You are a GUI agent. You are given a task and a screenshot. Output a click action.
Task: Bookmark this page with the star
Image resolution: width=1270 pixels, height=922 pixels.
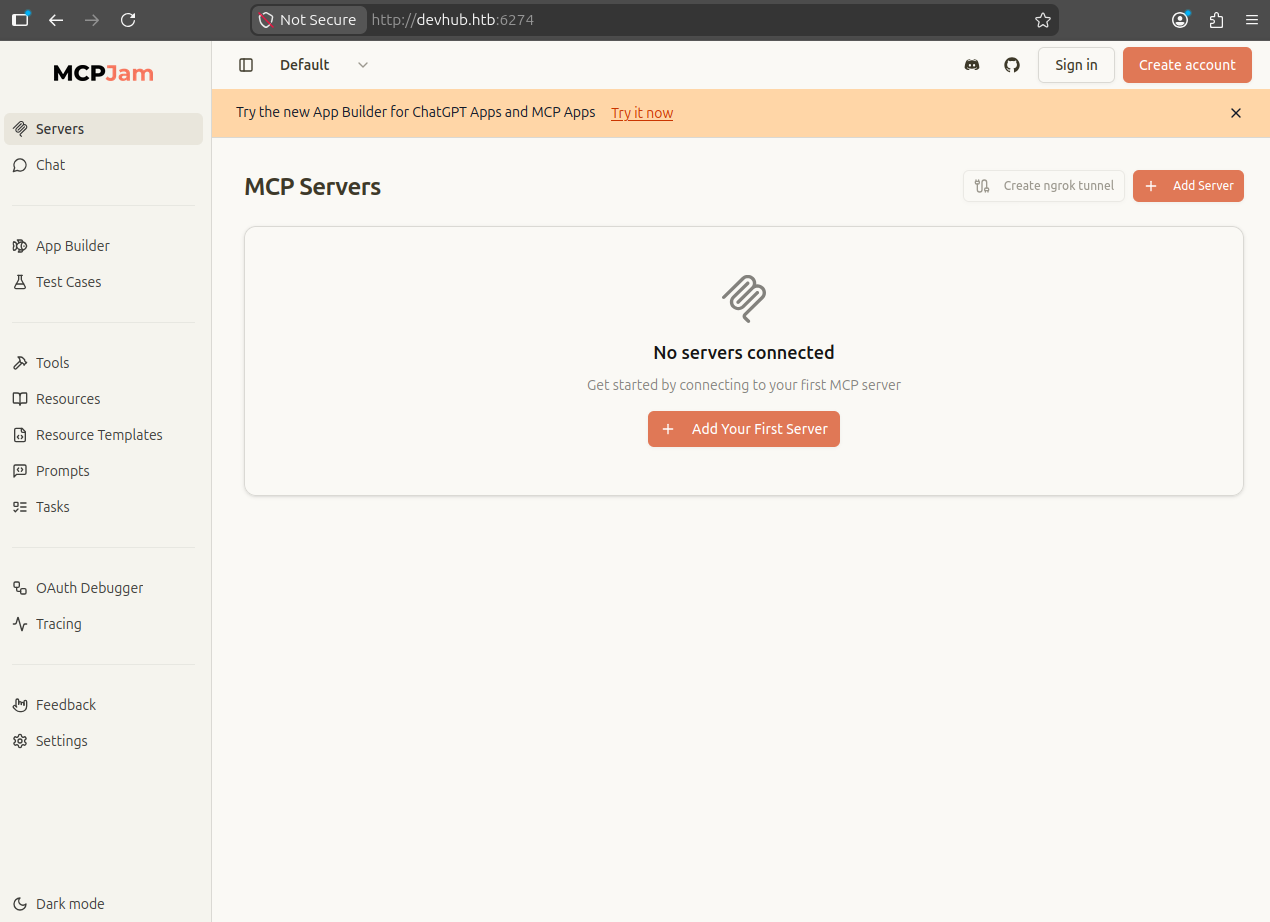coord(1043,20)
